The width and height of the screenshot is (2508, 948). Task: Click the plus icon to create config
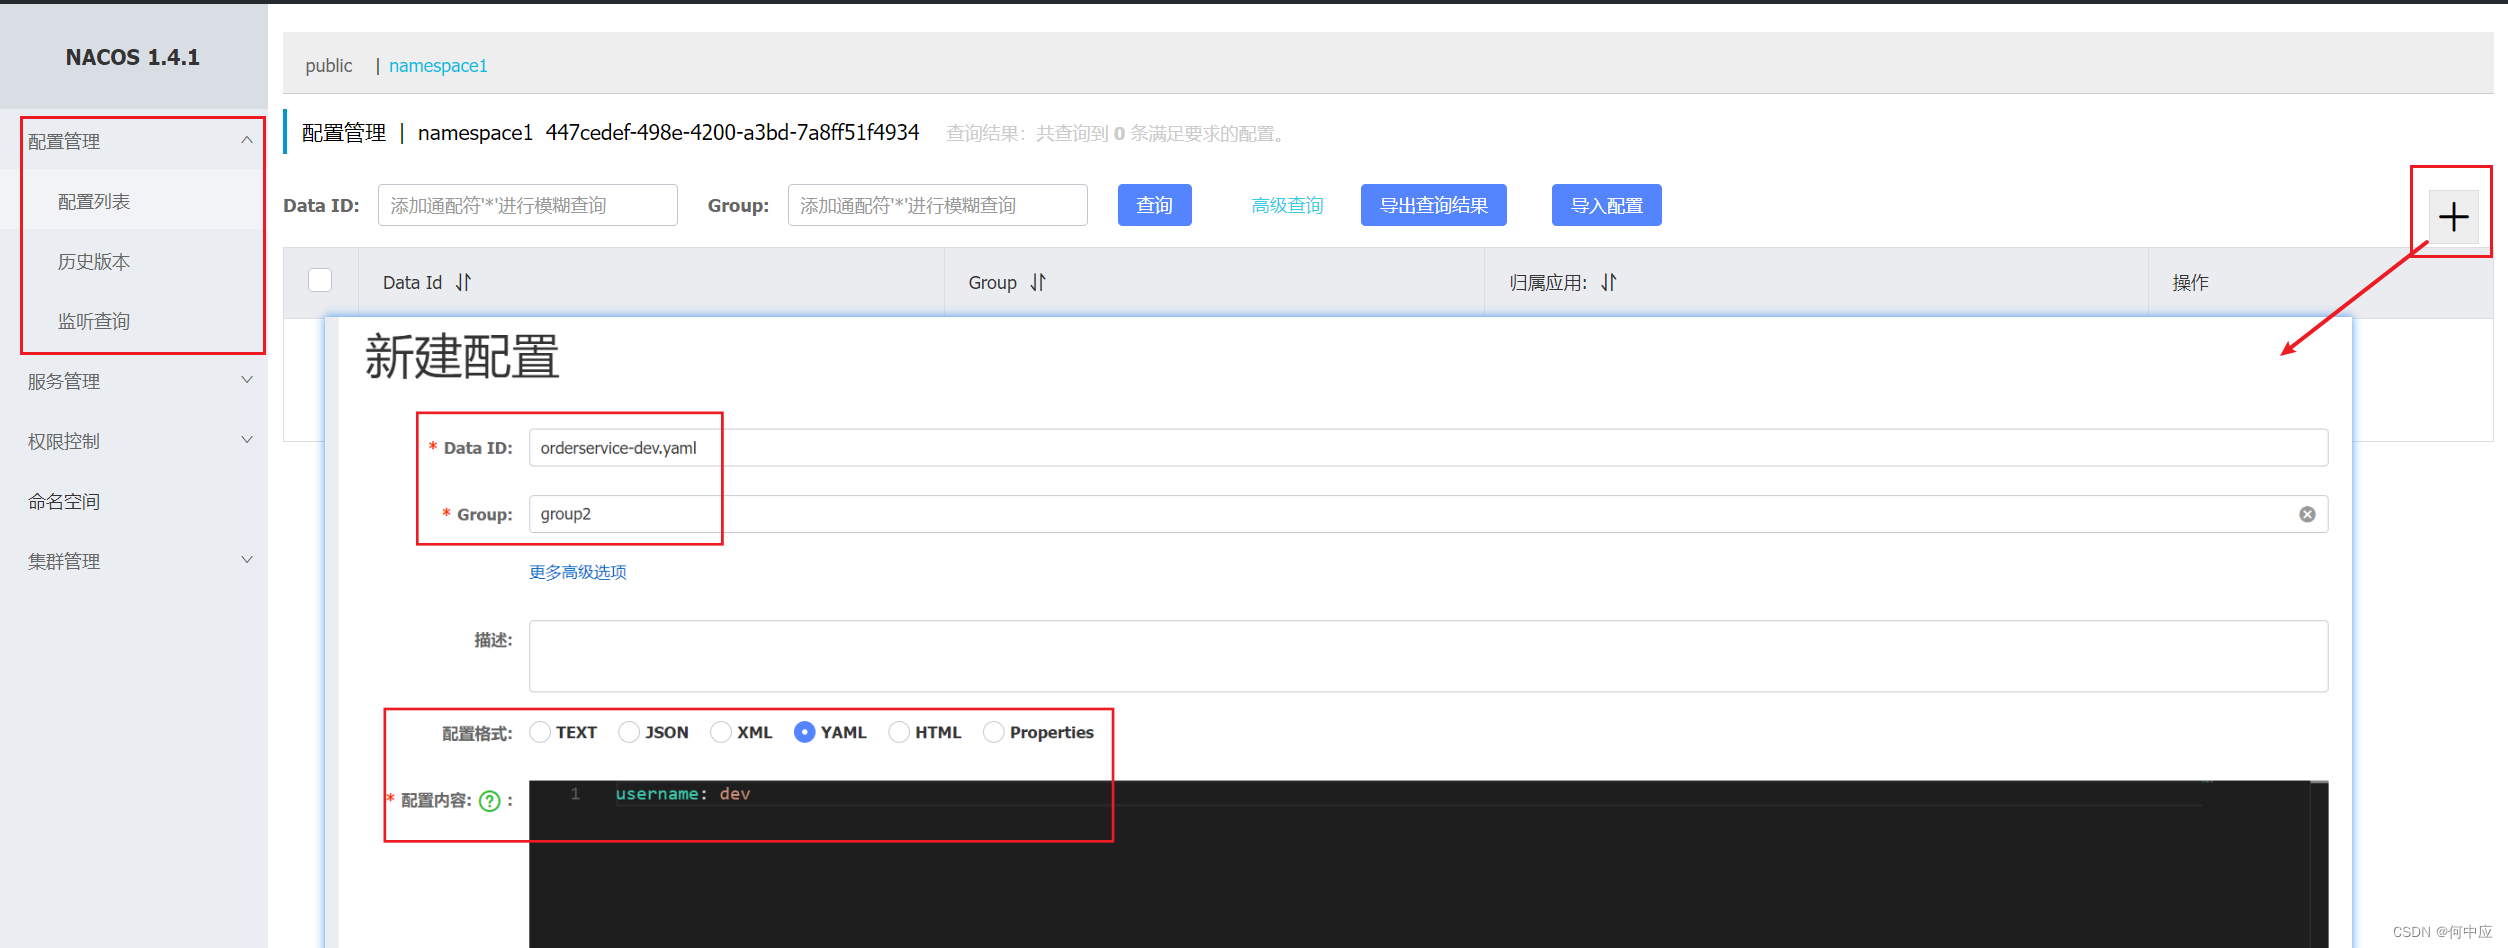click(2453, 217)
